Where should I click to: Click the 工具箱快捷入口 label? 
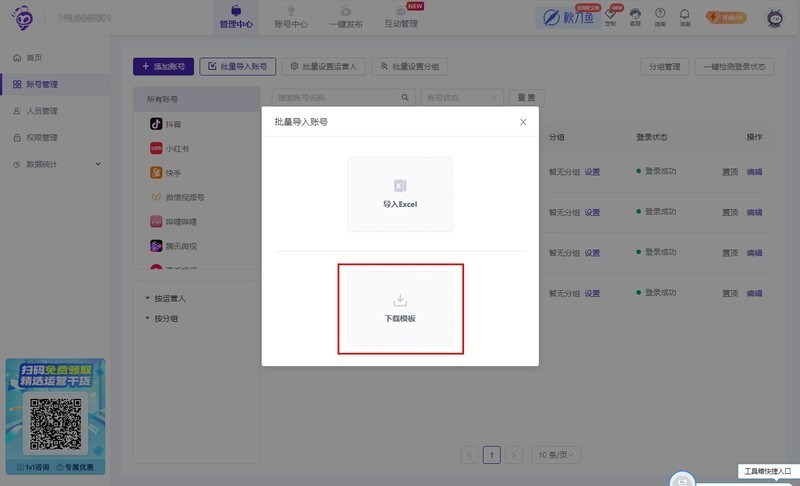[768, 471]
